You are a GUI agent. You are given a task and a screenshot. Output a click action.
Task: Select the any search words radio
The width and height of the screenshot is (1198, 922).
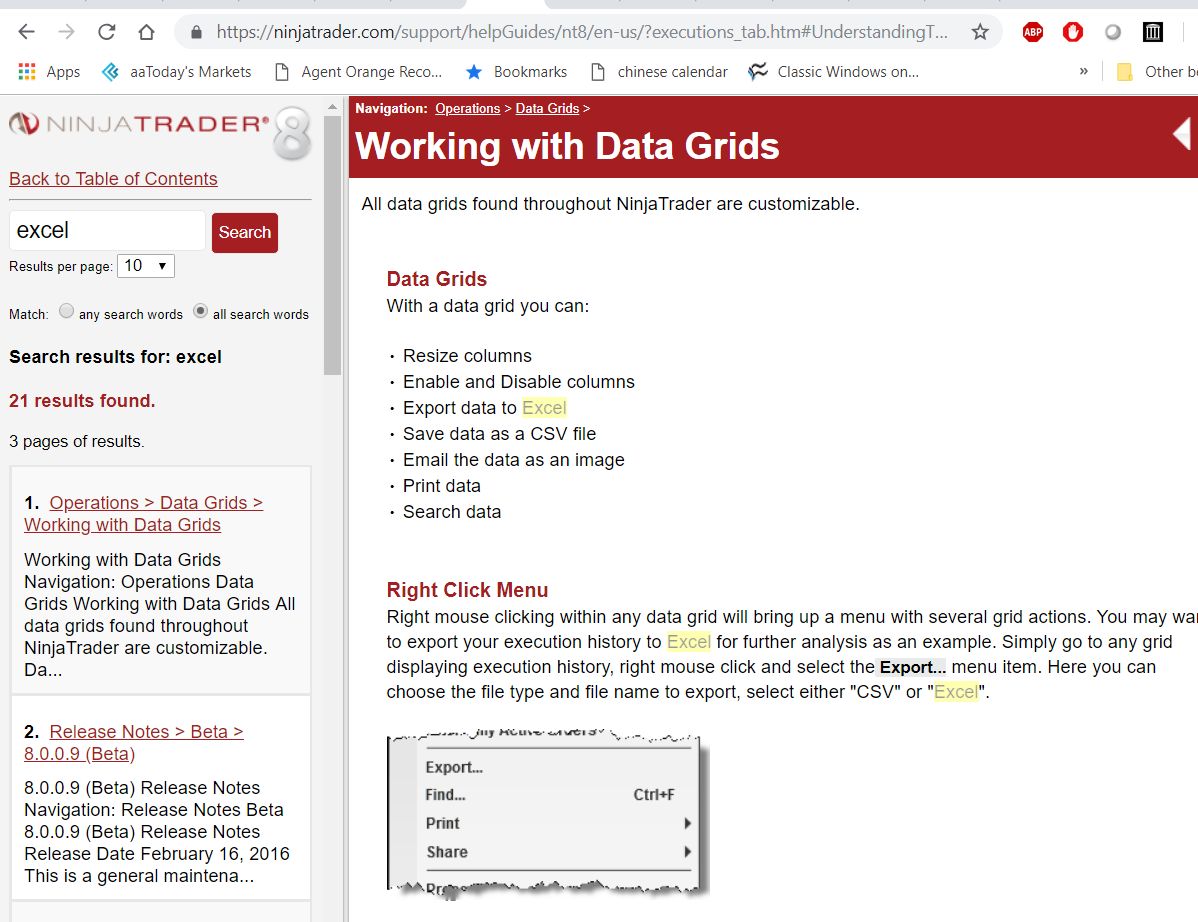coord(66,312)
